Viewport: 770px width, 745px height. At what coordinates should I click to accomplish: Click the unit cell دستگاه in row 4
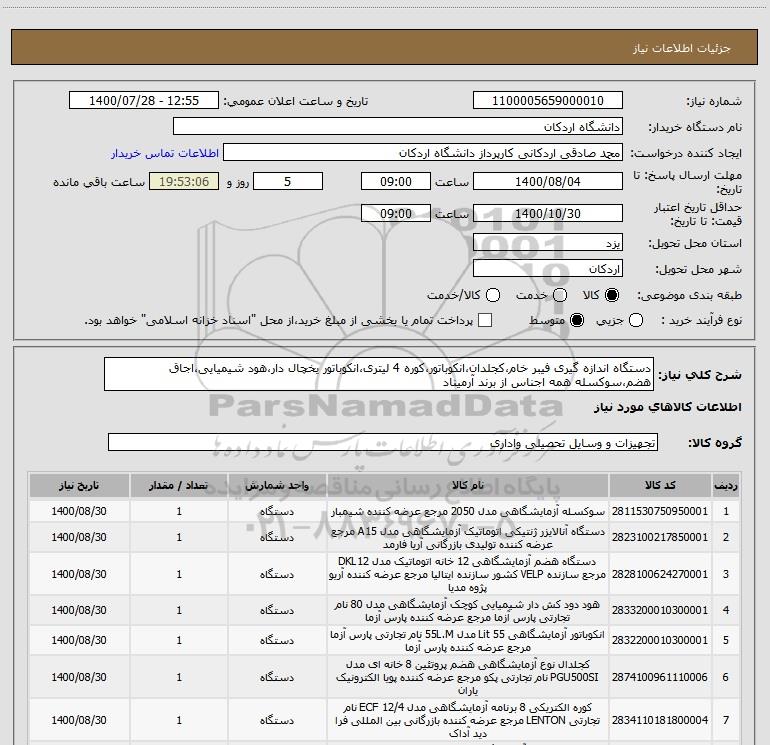coord(277,610)
